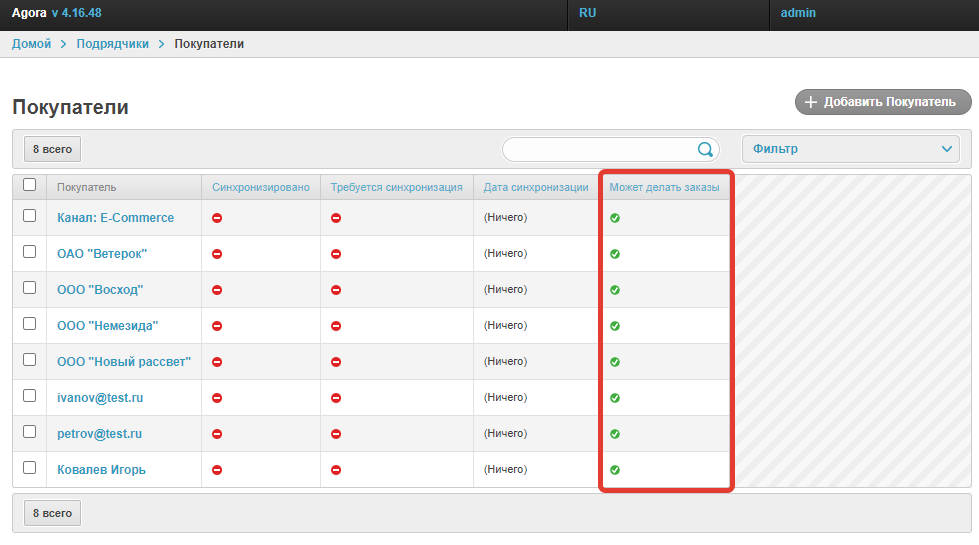Image resolution: width=979 pixels, height=545 pixels.
Task: Click green can-order icon for ООО "Восход"
Action: tap(615, 290)
